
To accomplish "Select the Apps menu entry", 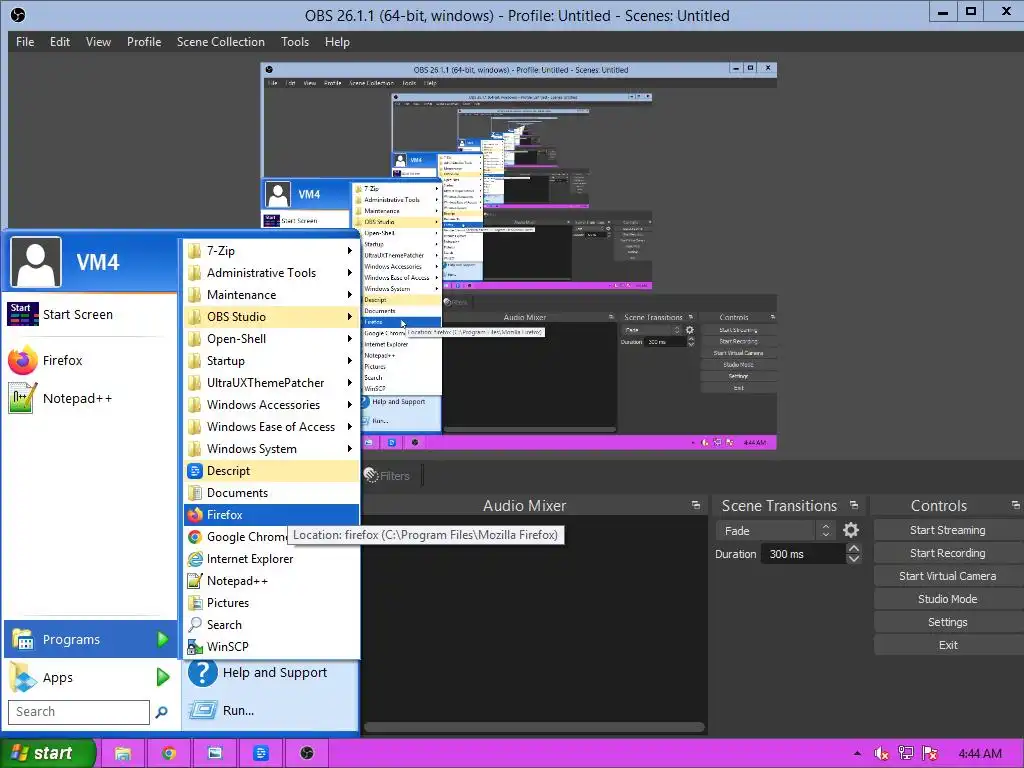I will [90, 677].
